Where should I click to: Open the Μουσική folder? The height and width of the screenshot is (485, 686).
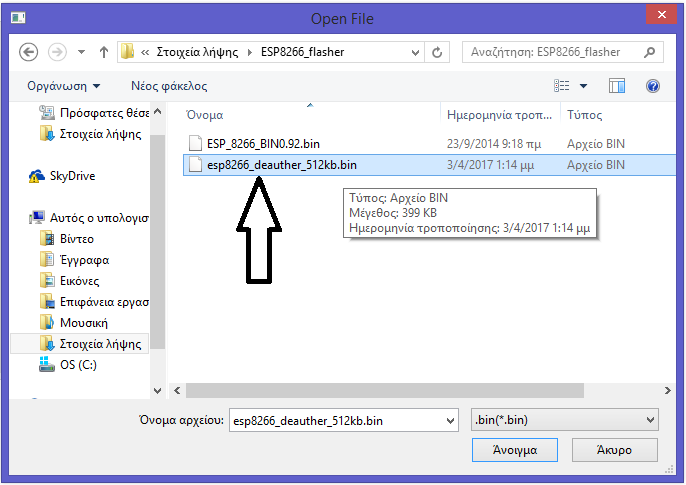pos(74,323)
